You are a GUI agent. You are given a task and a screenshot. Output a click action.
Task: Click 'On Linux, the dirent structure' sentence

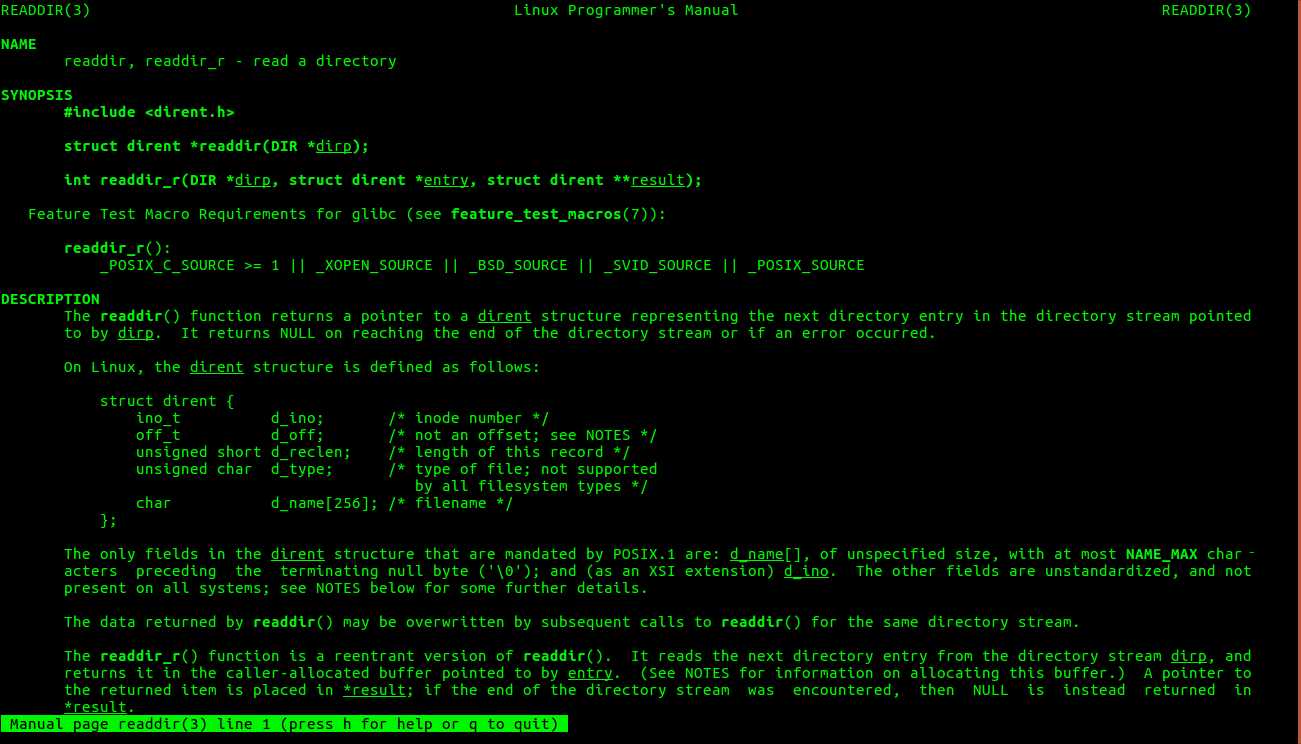click(x=302, y=367)
